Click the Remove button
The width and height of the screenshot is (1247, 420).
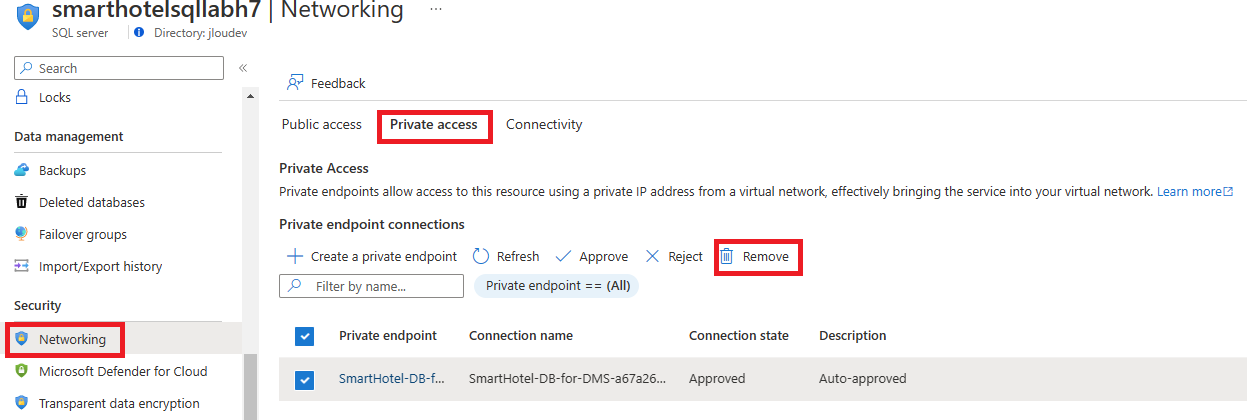[x=755, y=256]
